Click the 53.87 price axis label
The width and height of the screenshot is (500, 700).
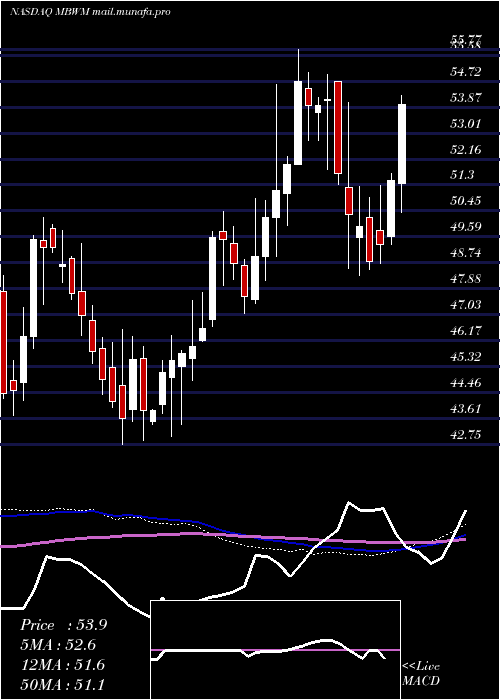click(x=466, y=97)
